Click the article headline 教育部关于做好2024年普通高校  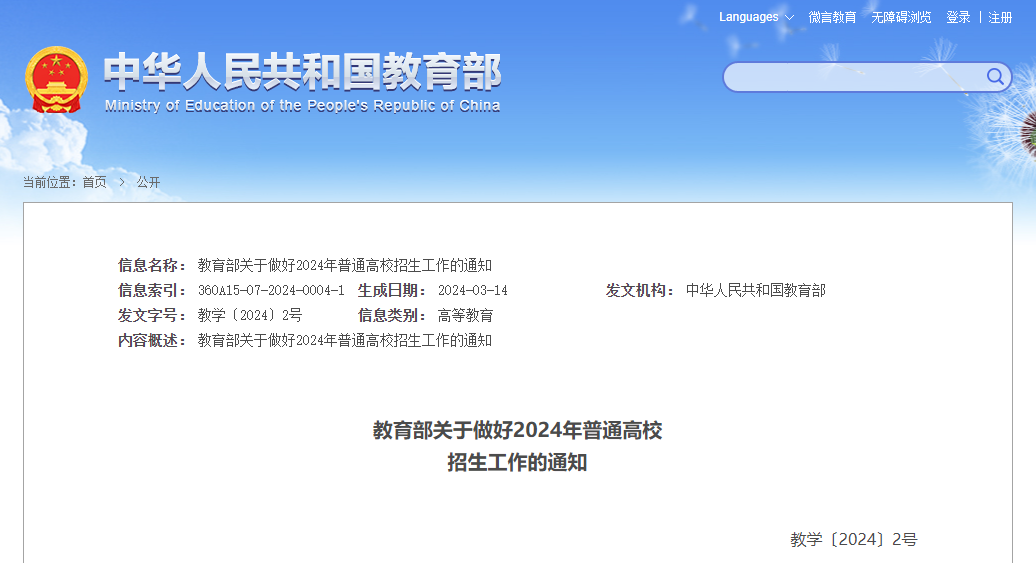tap(517, 430)
